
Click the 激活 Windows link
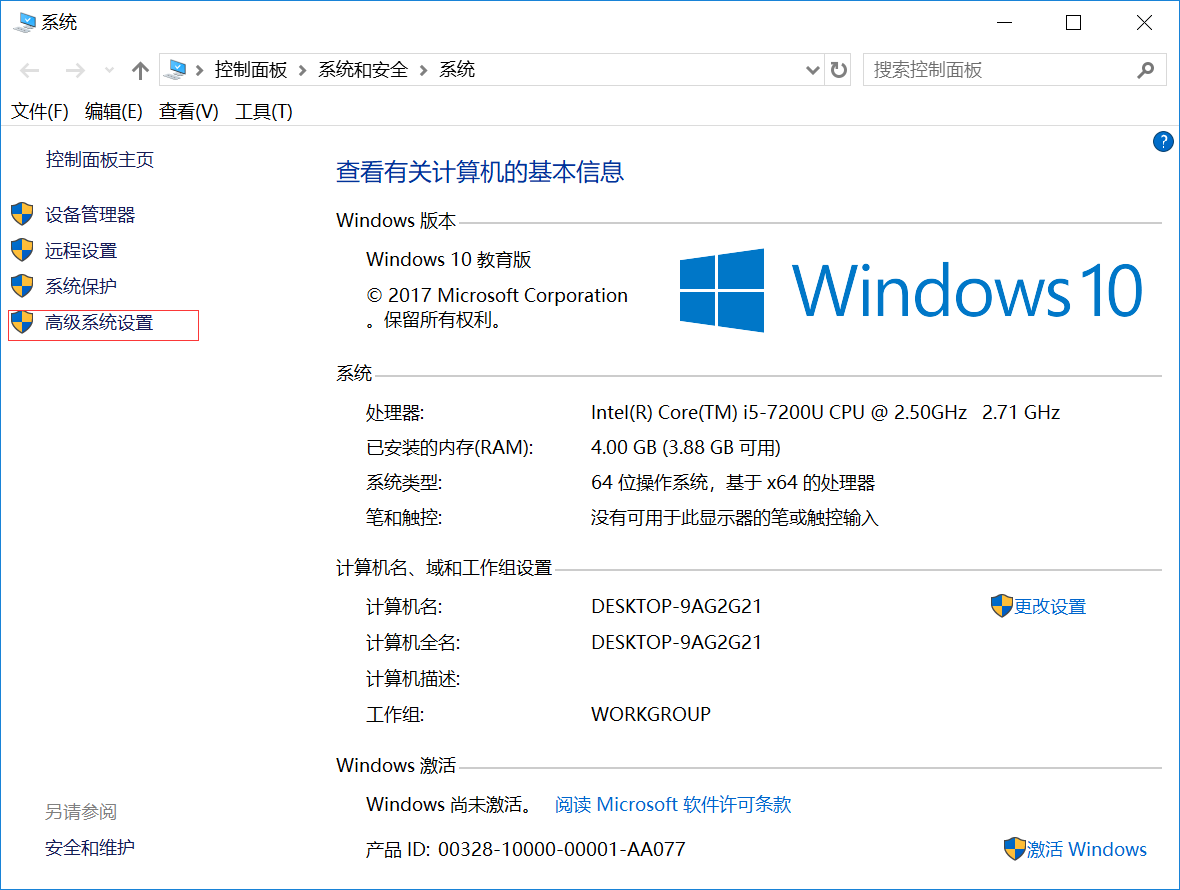point(1086,849)
